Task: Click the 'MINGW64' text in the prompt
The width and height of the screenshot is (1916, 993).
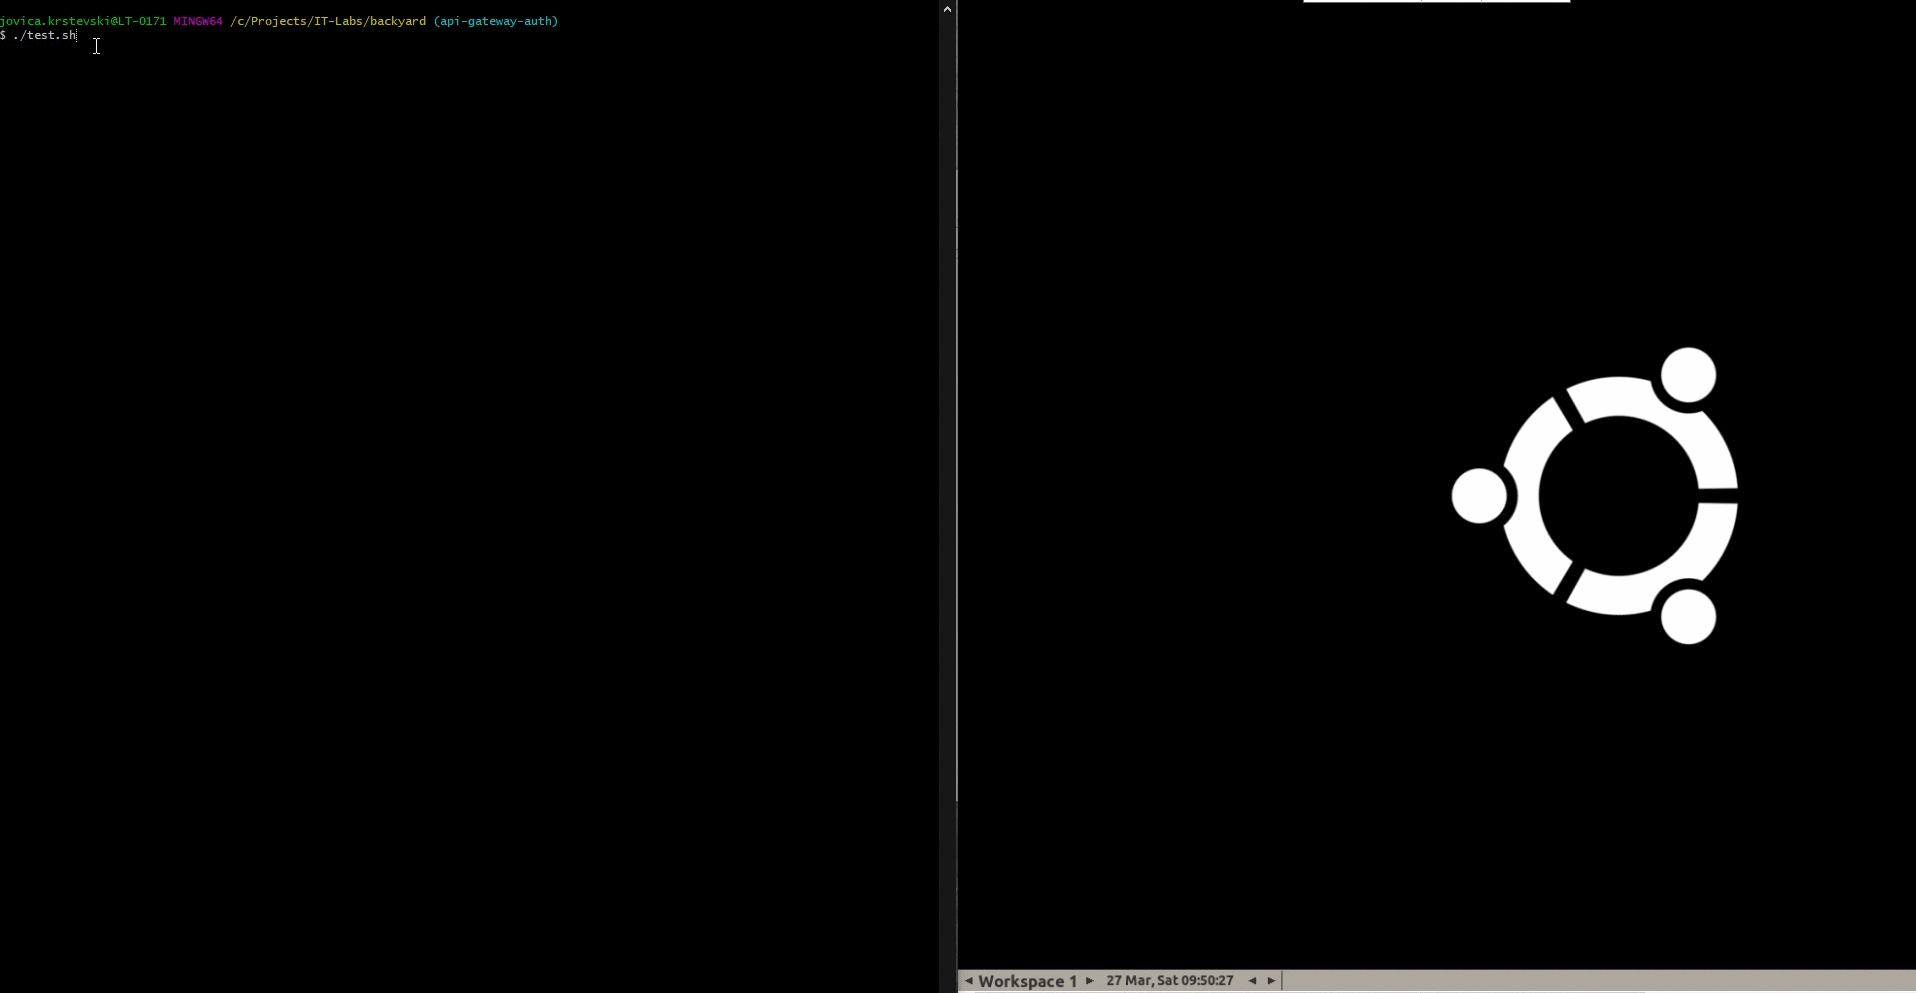Action: 198,21
